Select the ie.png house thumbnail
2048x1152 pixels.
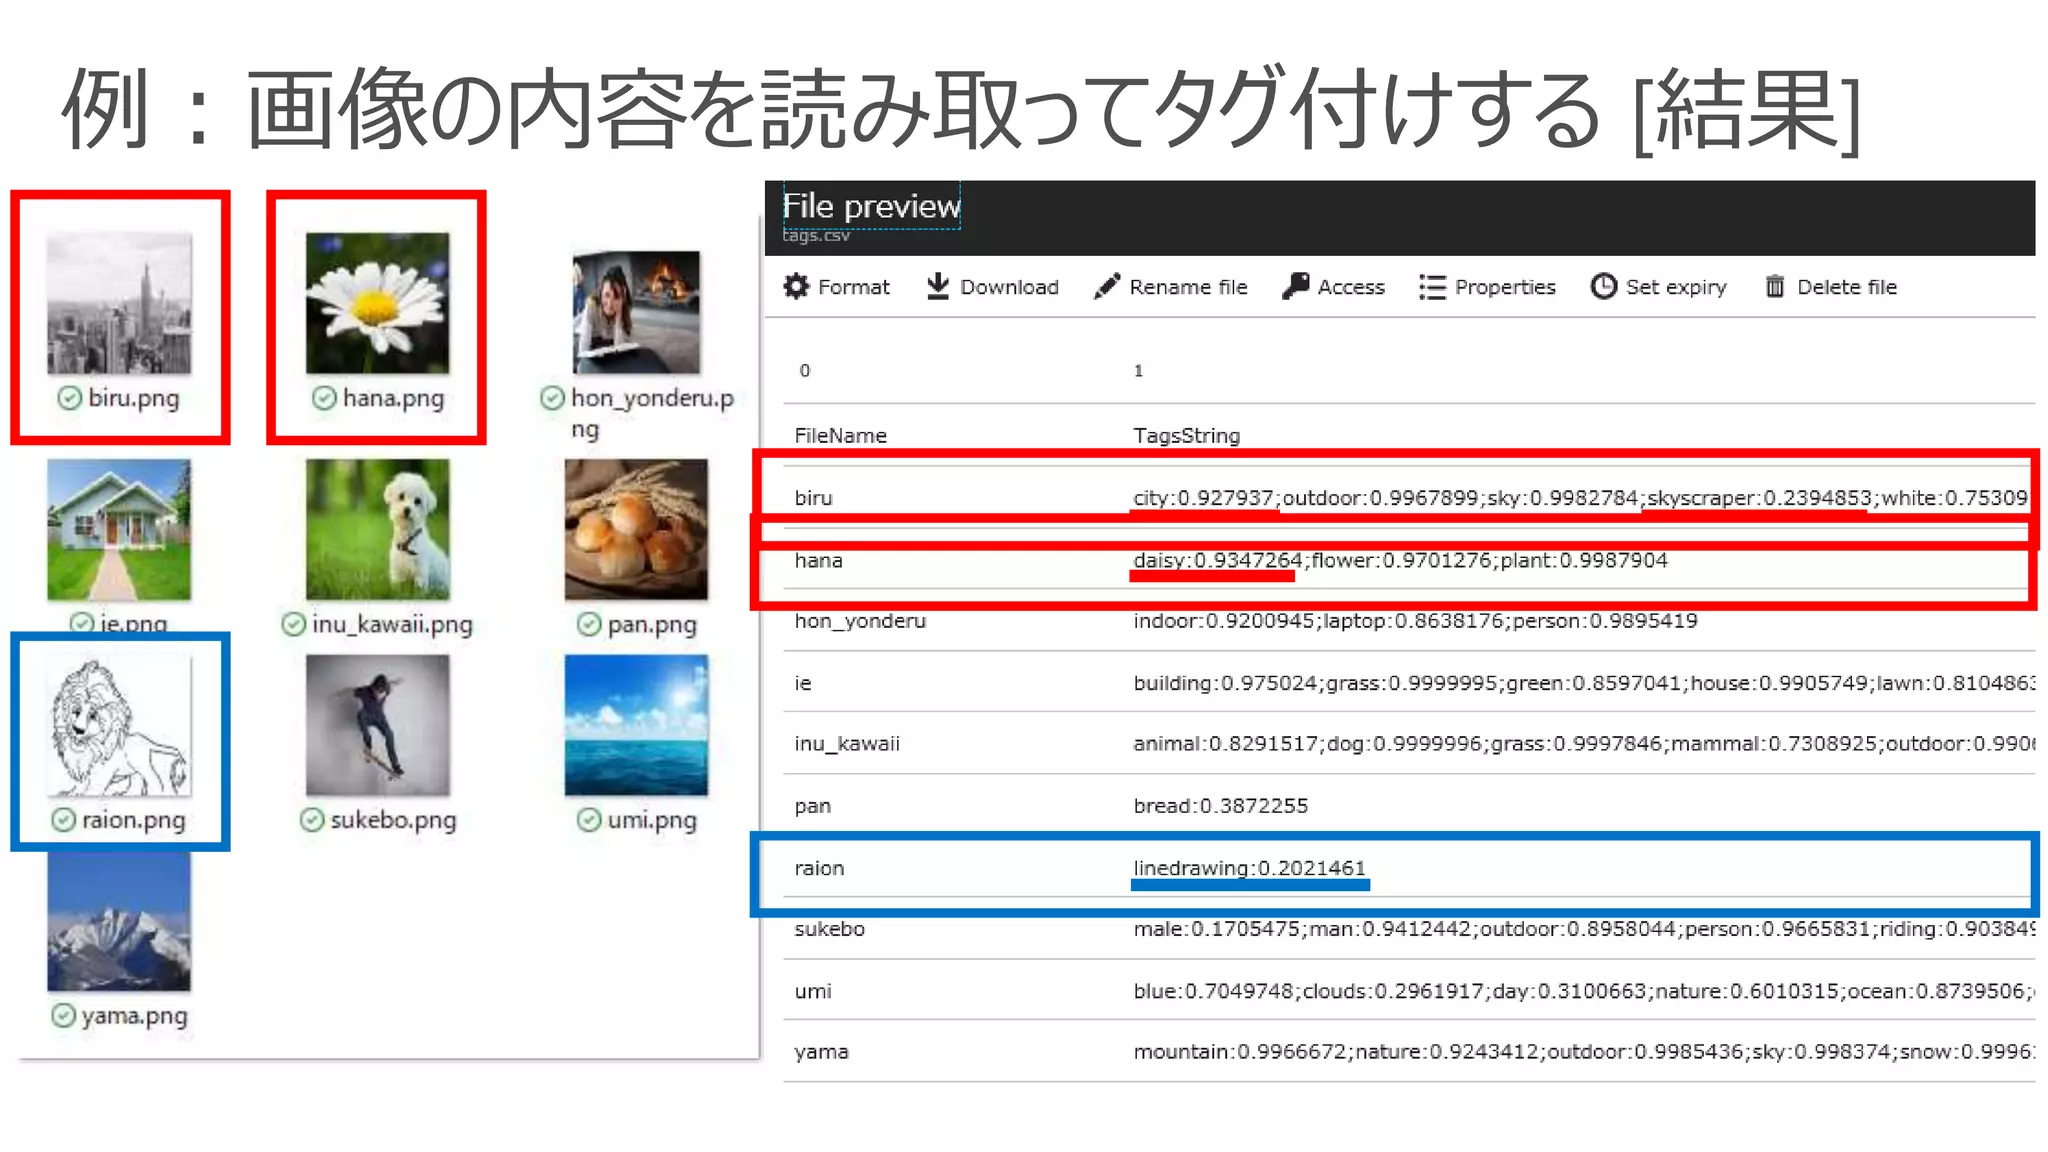tap(119, 530)
